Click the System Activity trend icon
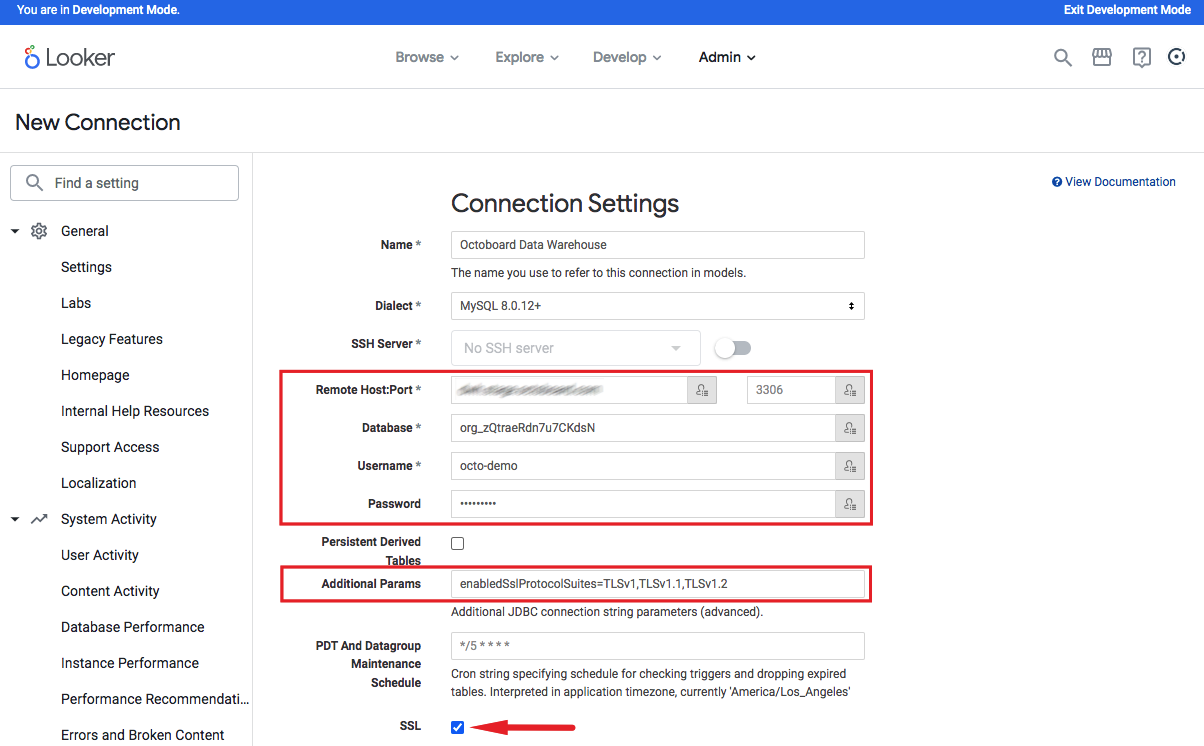 pos(39,519)
